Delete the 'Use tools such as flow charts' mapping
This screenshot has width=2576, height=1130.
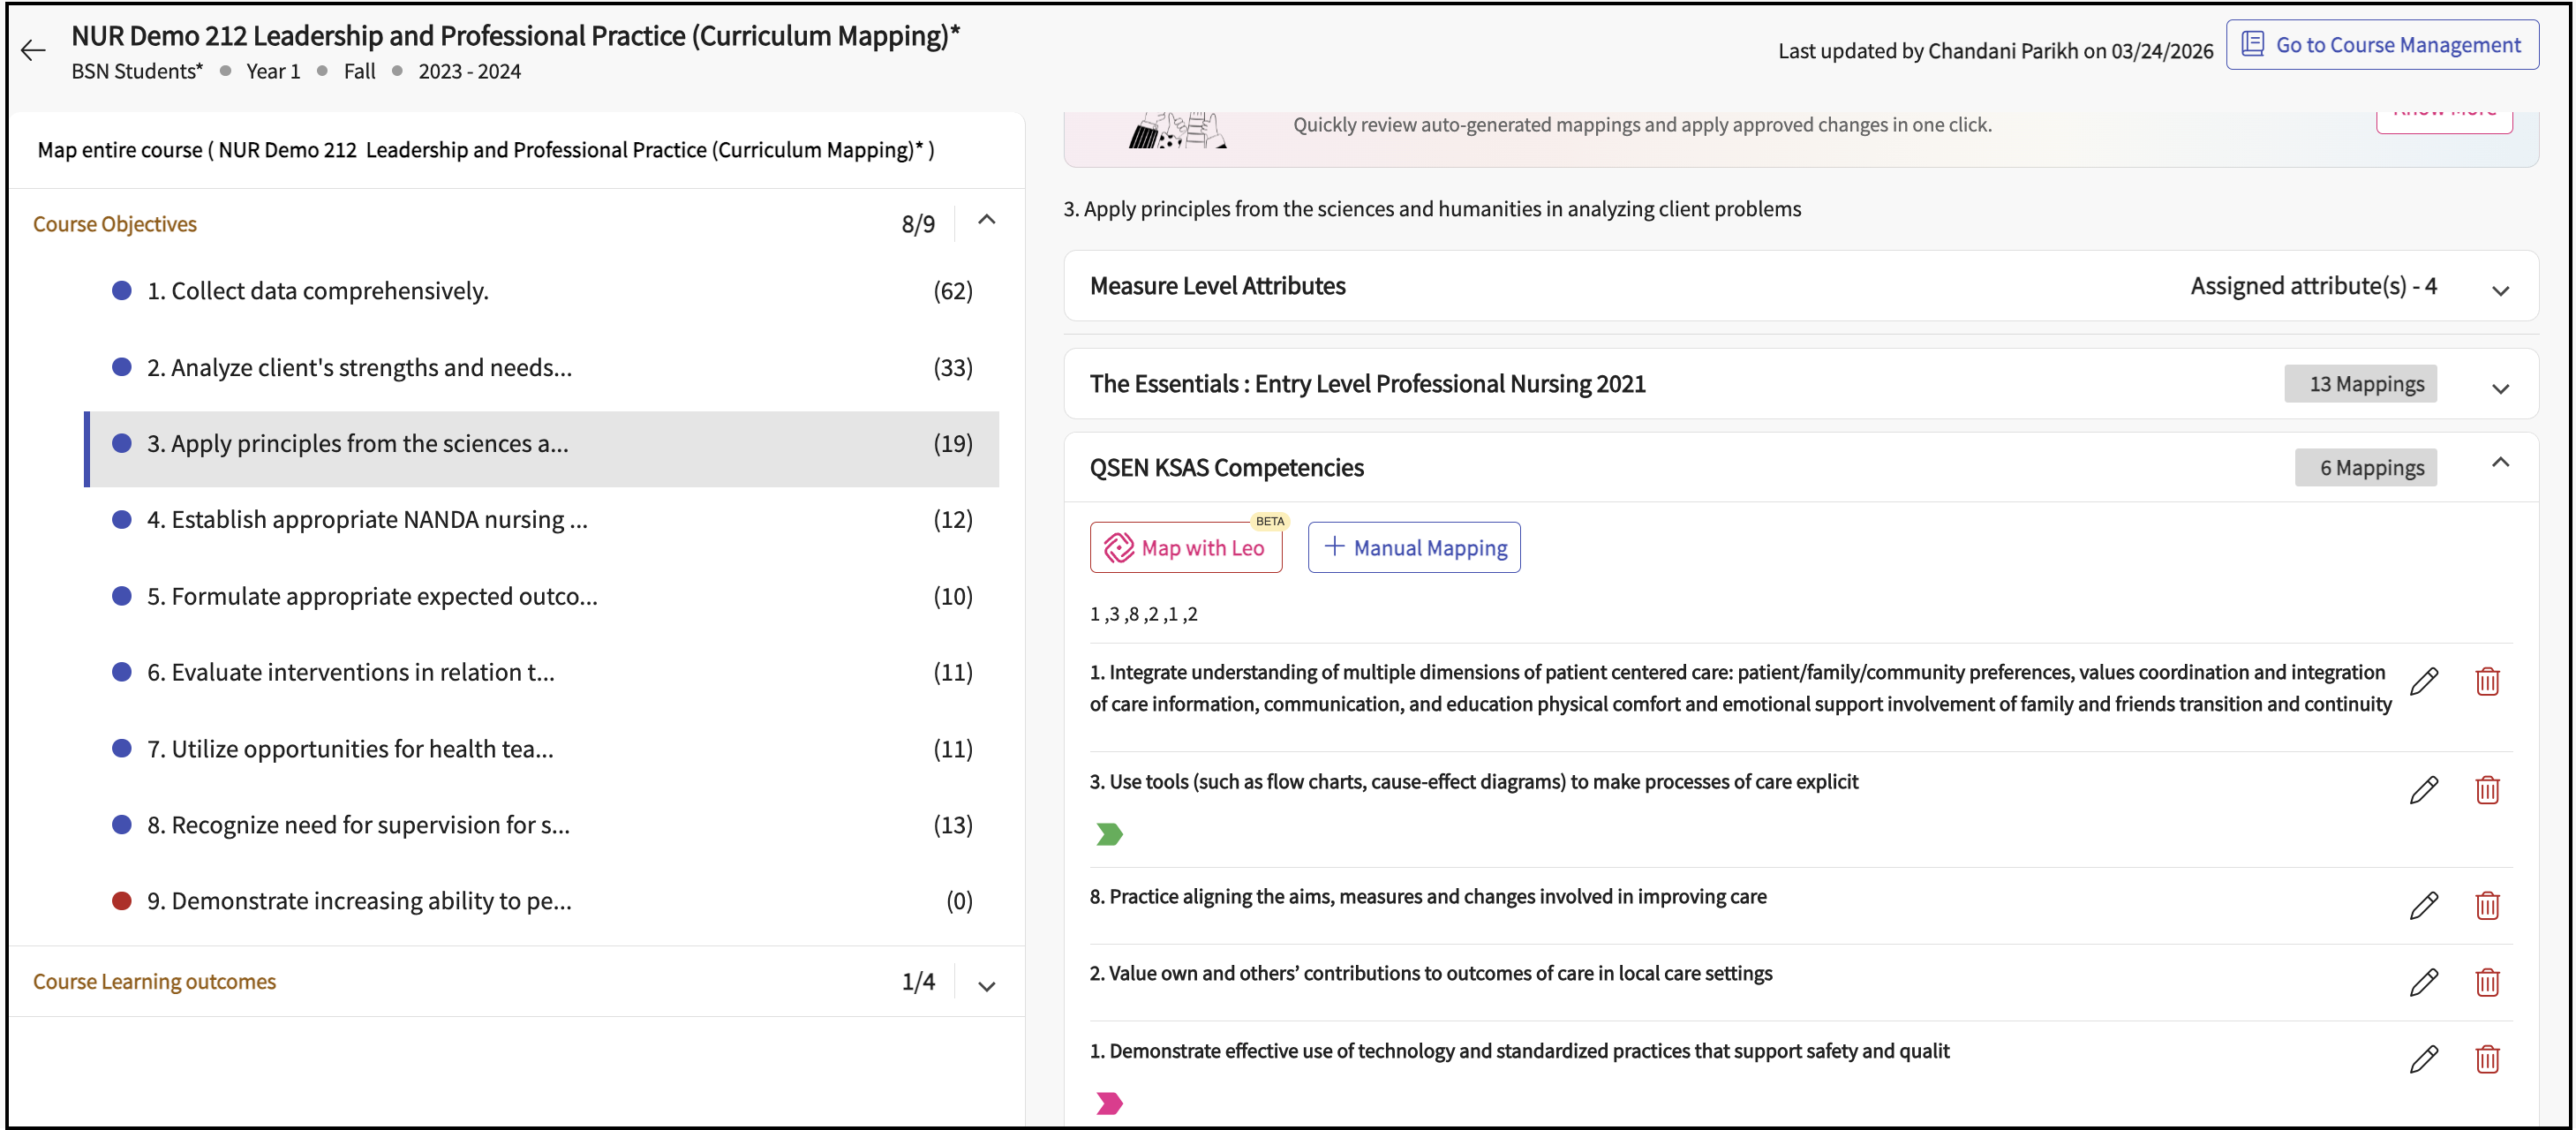2487,790
